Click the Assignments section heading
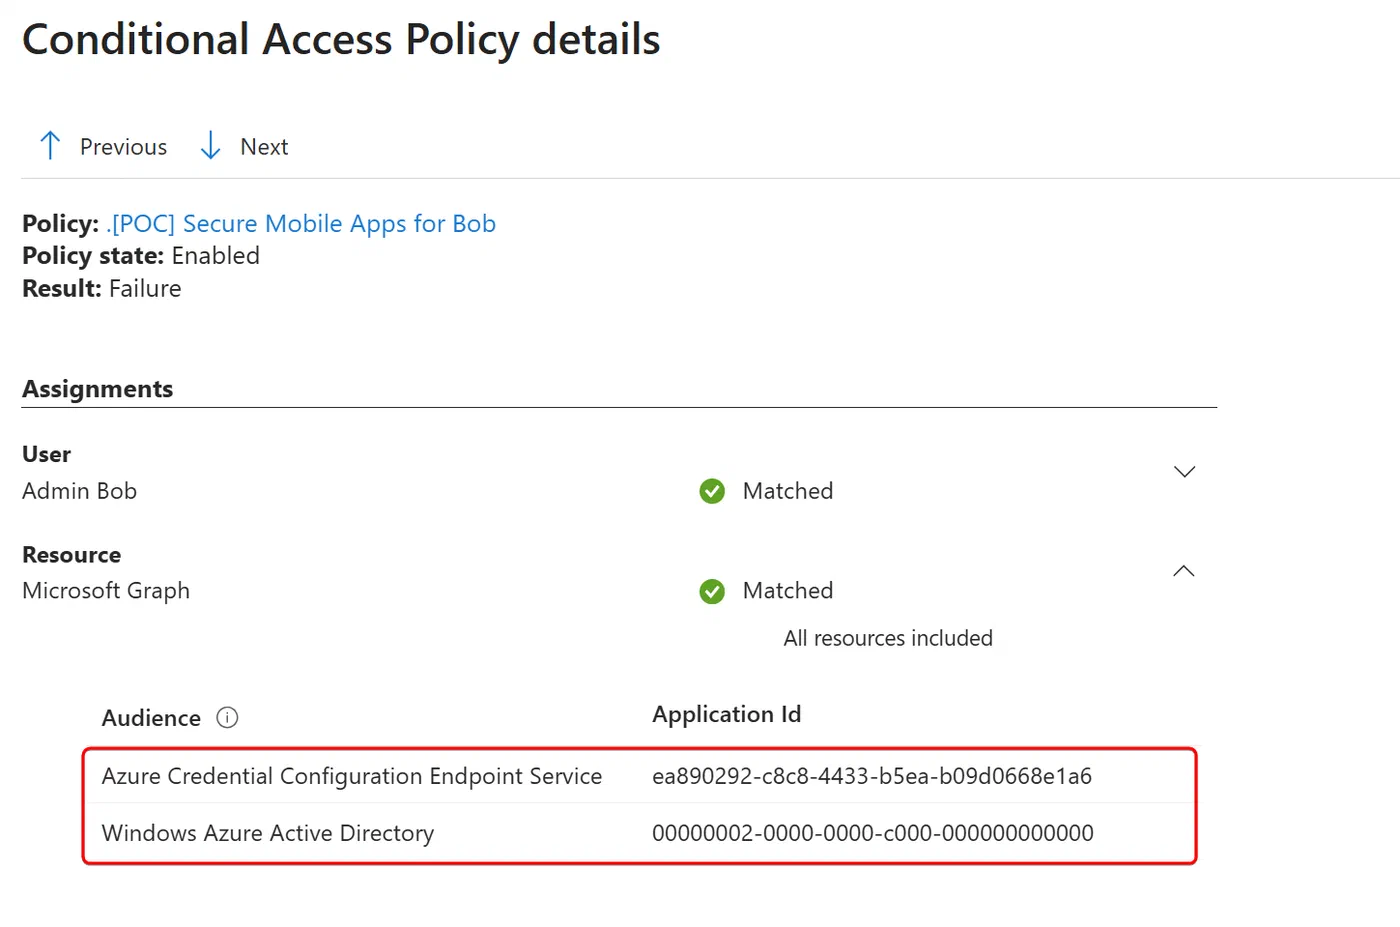Viewport: 1400px width, 927px height. tap(98, 389)
